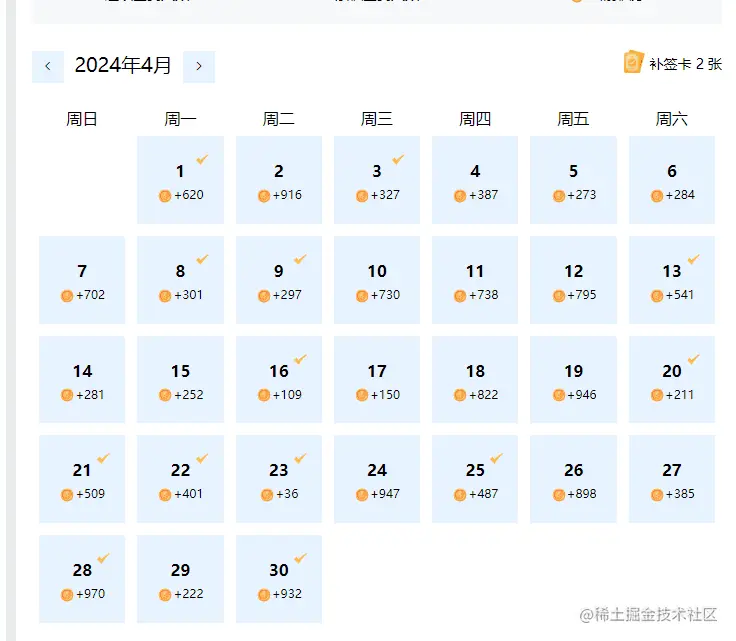Click the +36 reward value

click(x=287, y=494)
